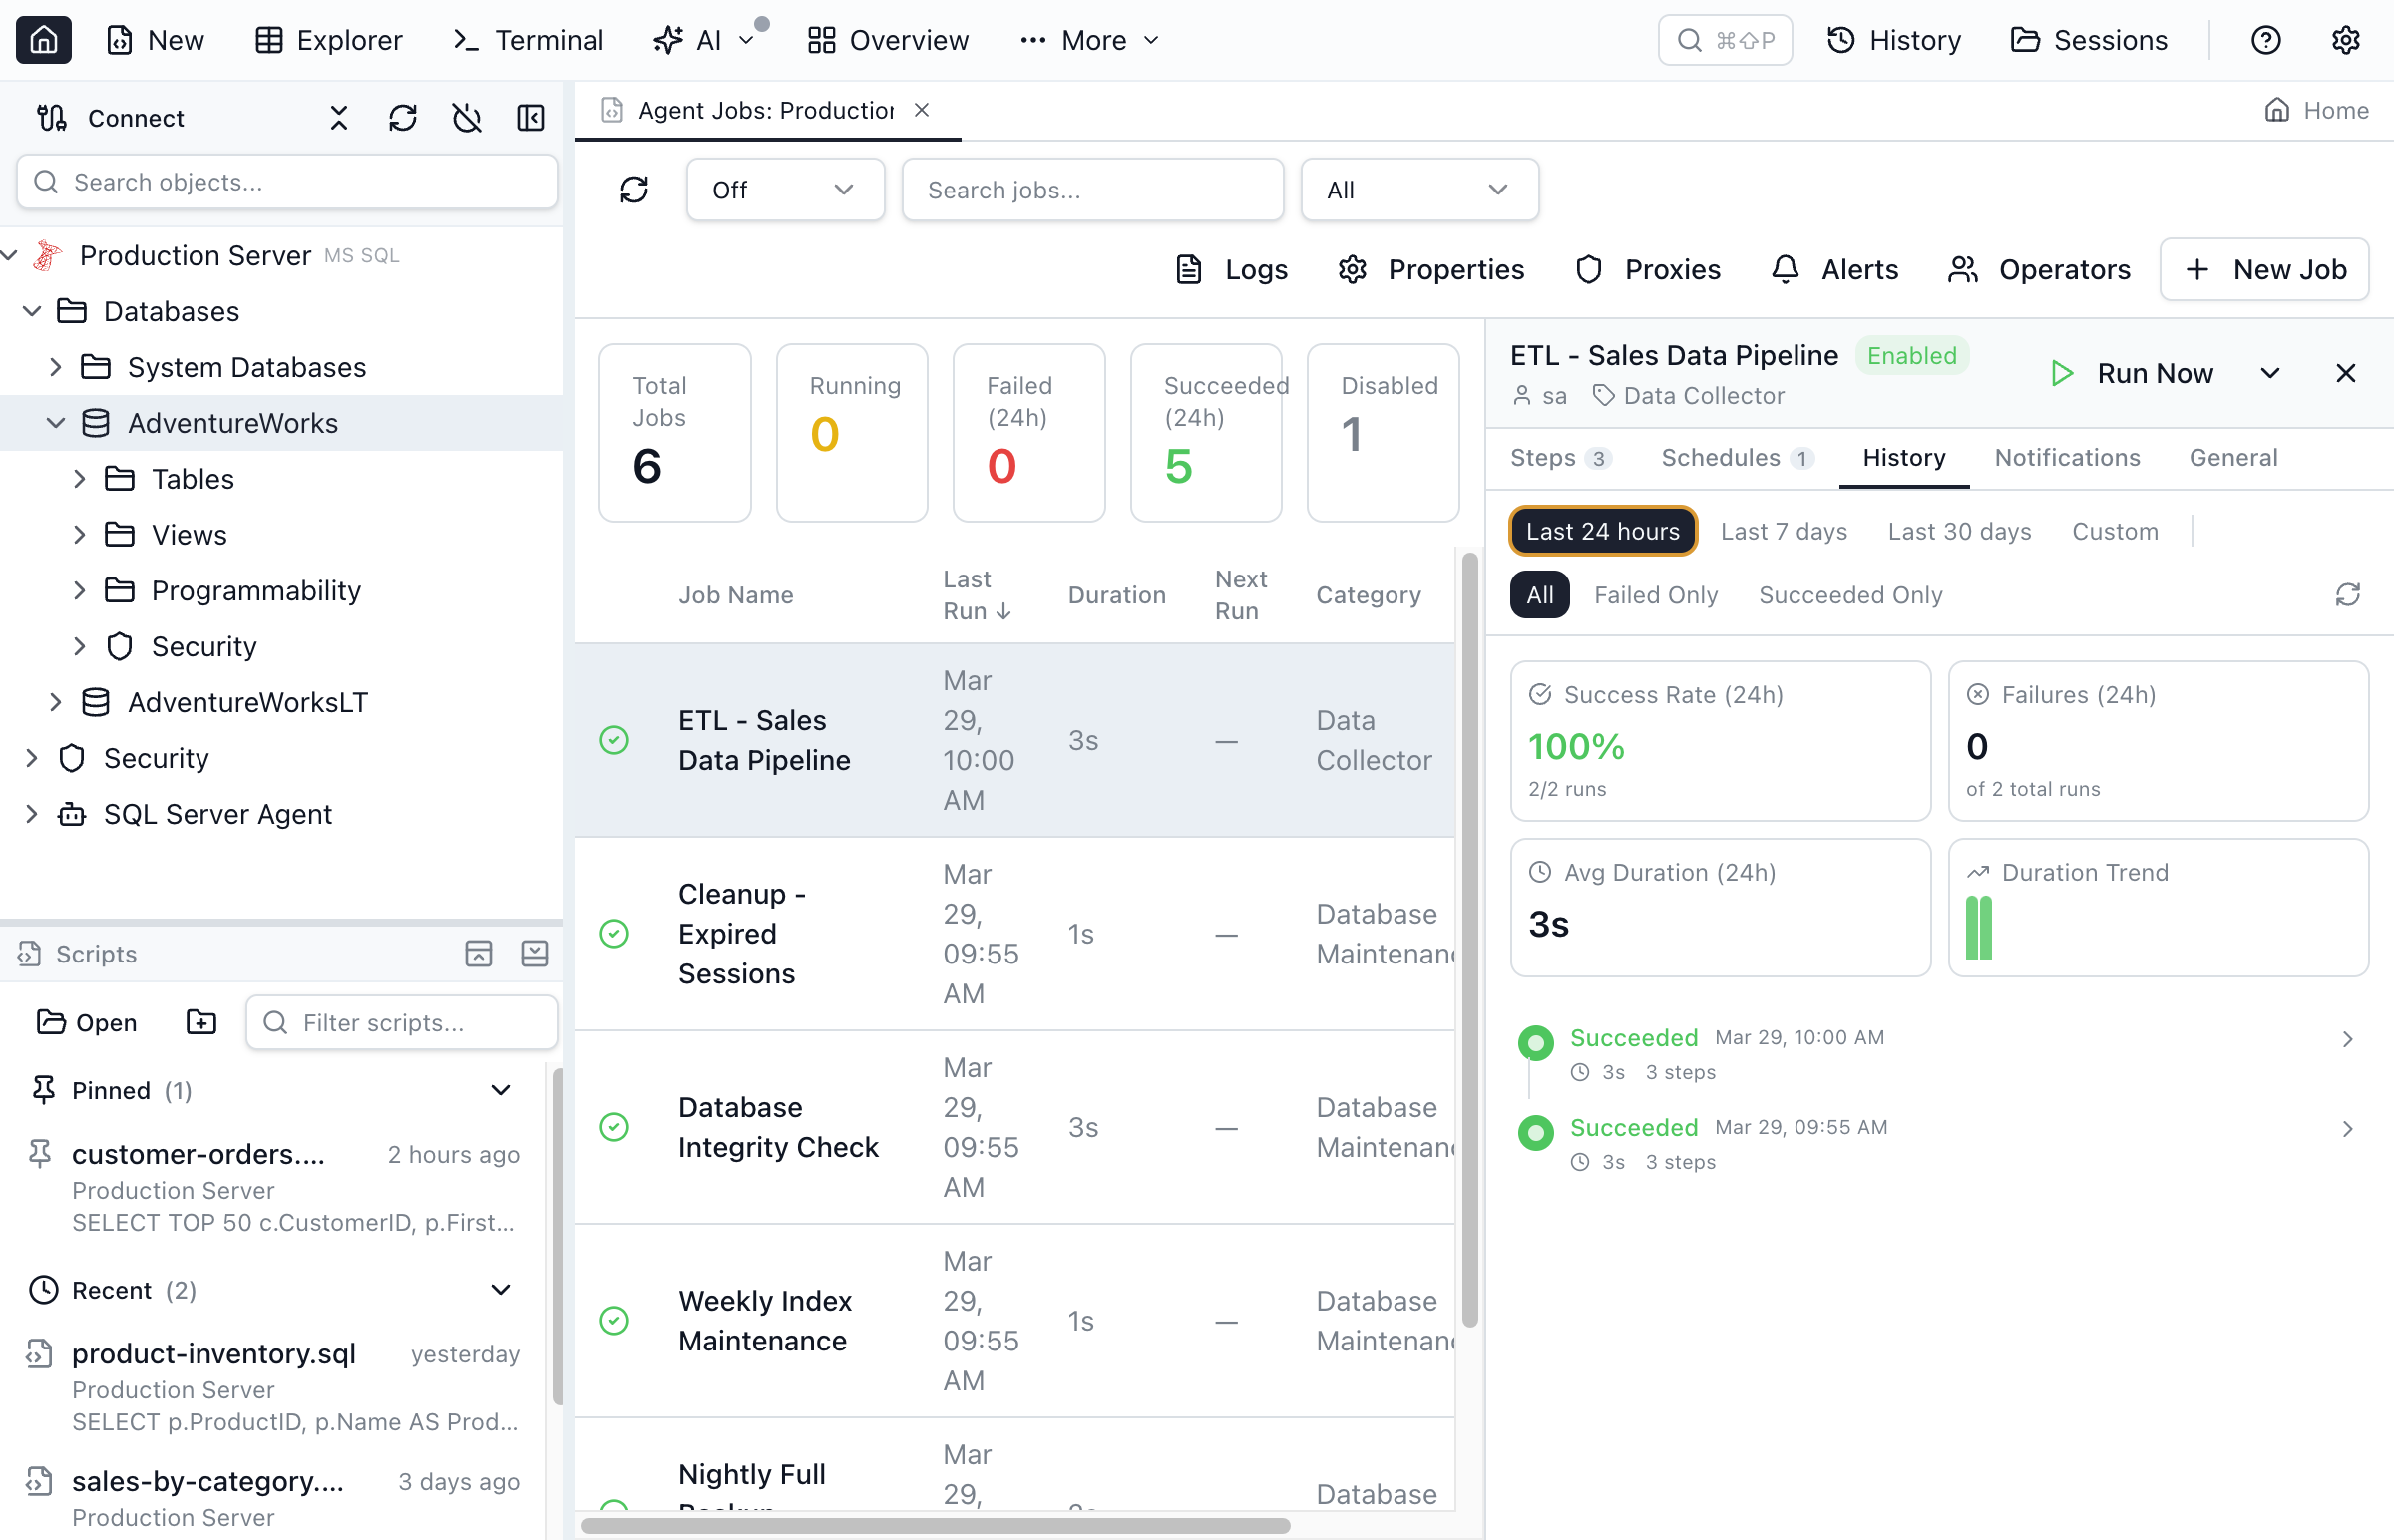Switch to the Notifications tab

[2066, 457]
